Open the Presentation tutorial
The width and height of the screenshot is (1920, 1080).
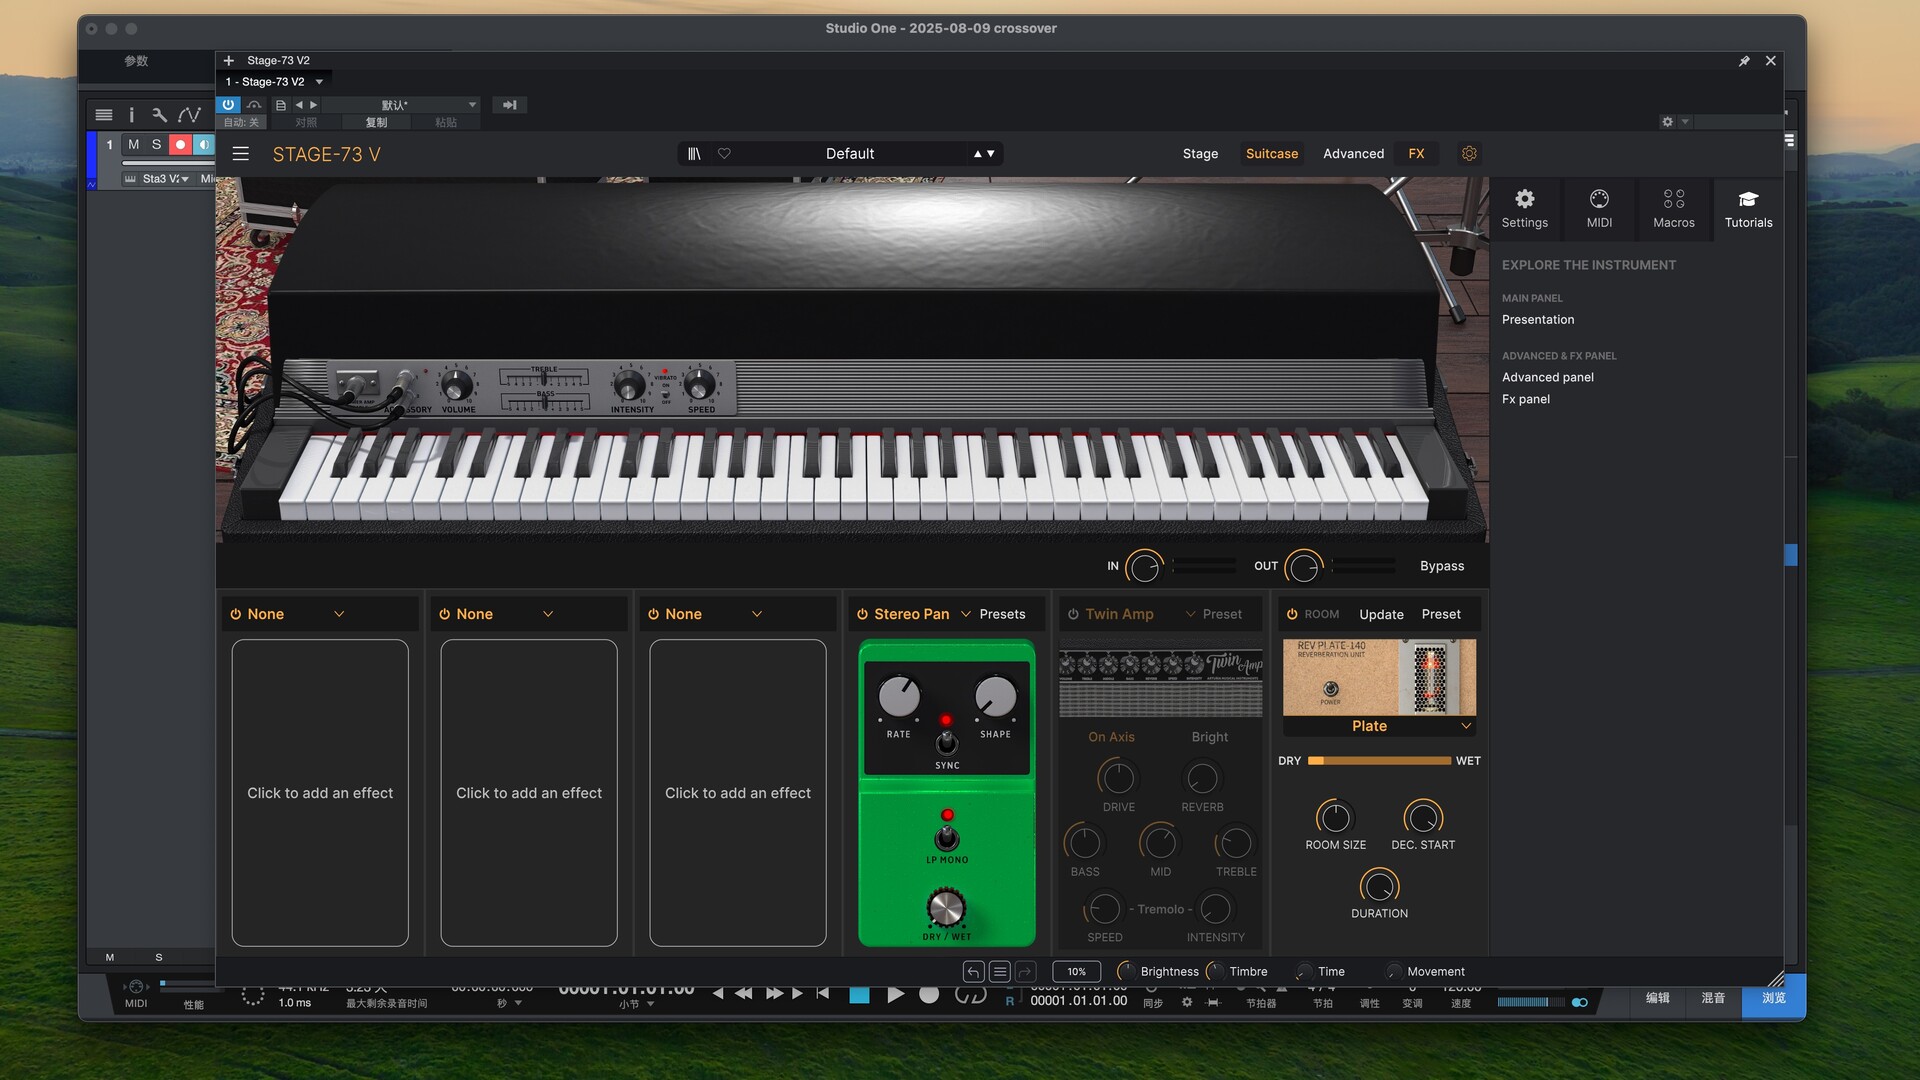pos(1538,320)
